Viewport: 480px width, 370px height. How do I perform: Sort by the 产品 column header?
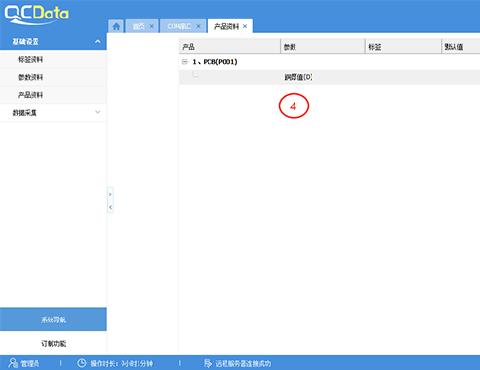[230, 47]
